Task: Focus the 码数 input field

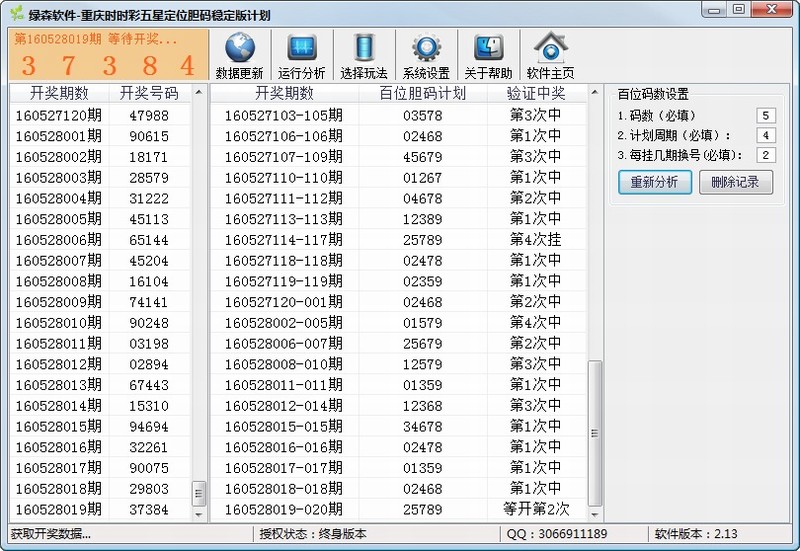Action: (766, 116)
